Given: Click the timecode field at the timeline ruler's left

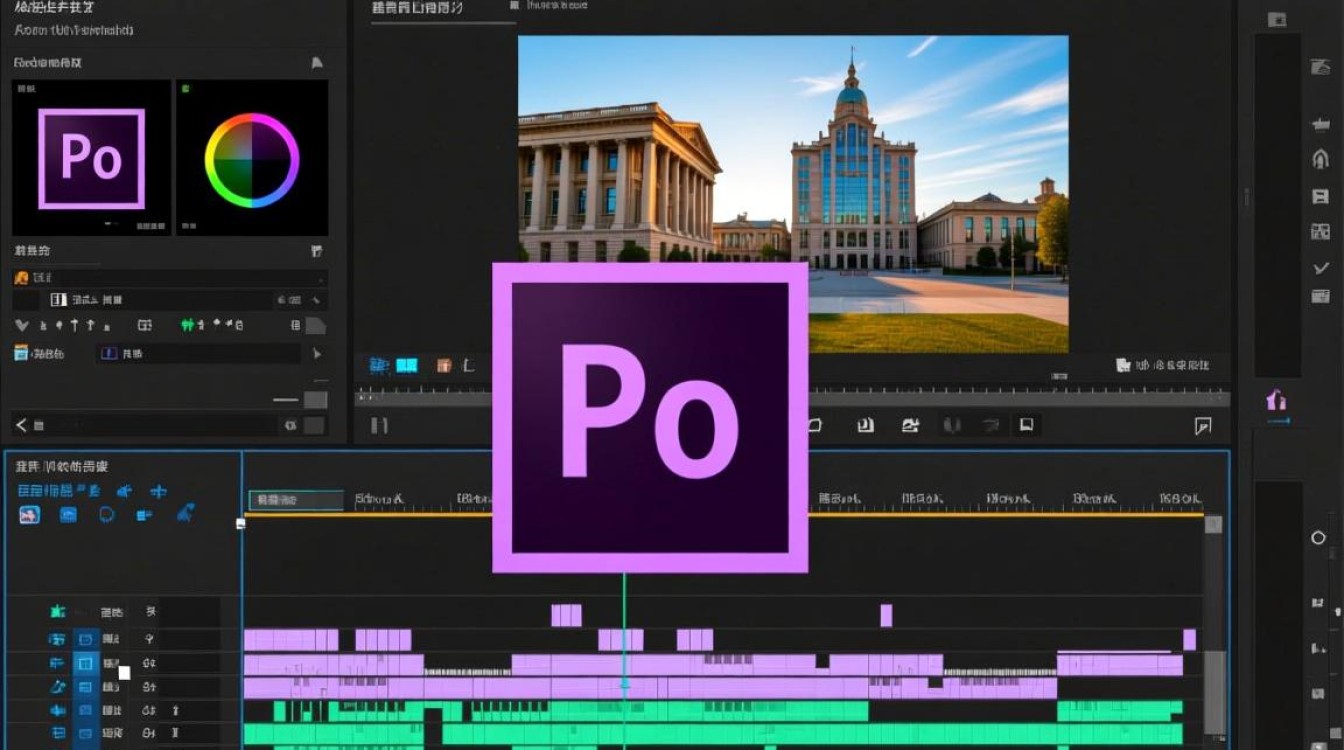Looking at the screenshot, I should [x=295, y=499].
